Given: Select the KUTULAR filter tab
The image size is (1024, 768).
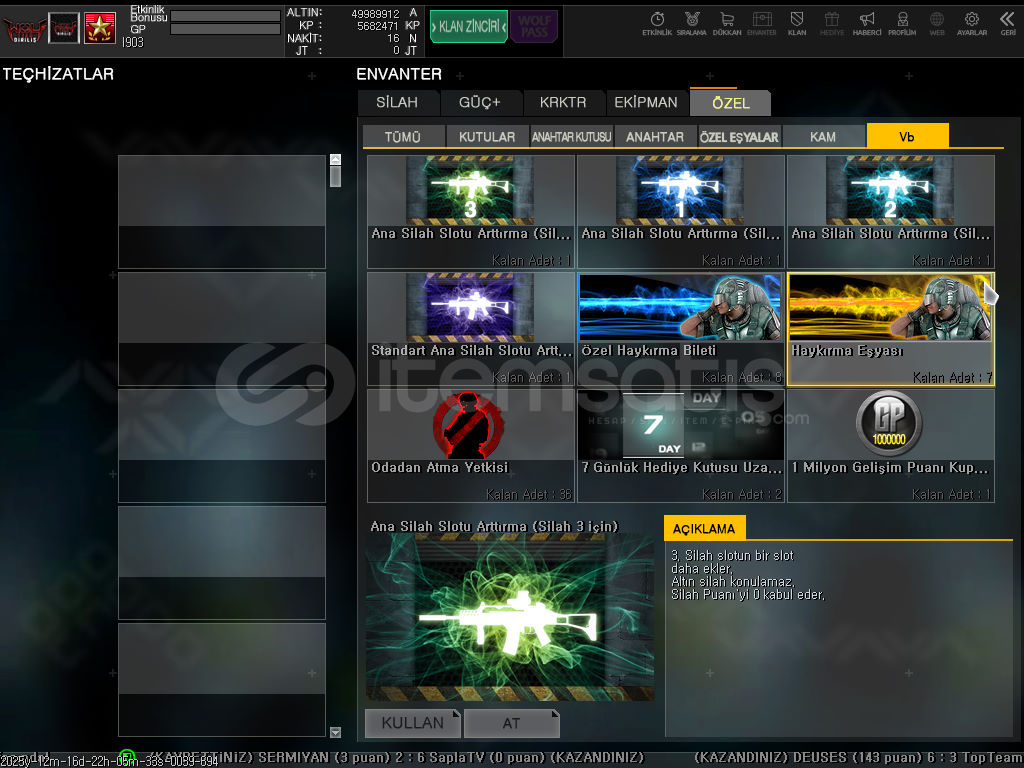Looking at the screenshot, I should [x=487, y=137].
